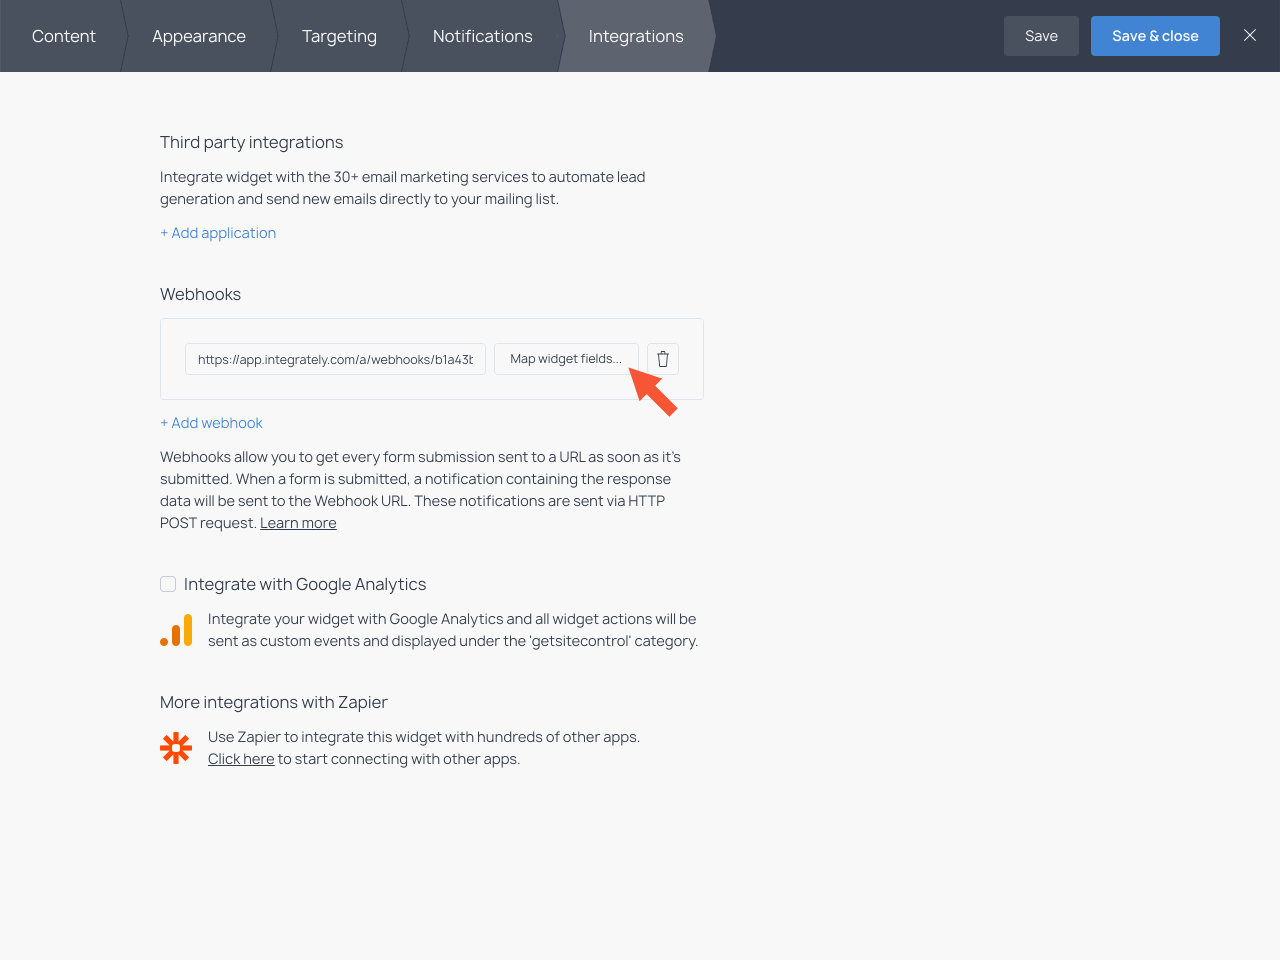Screen dimensions: 1280x960
Task: Click the orange Zapier asterisk icon
Action: pos(176,748)
